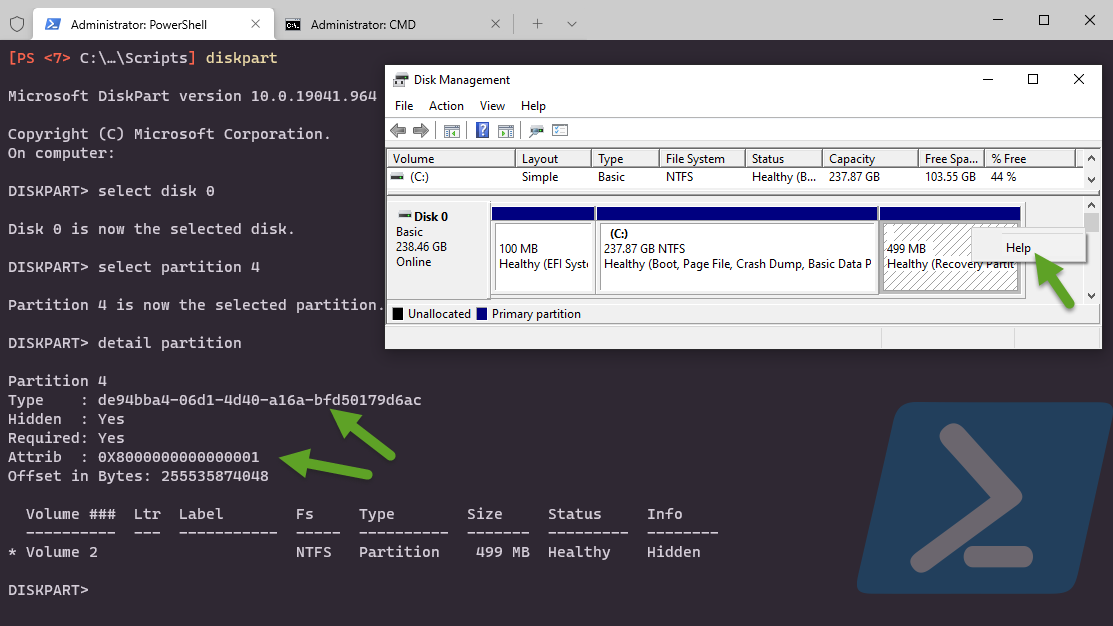The width and height of the screenshot is (1113, 626).
Task: Click the 'select disk 0' command line
Action: tap(111, 191)
